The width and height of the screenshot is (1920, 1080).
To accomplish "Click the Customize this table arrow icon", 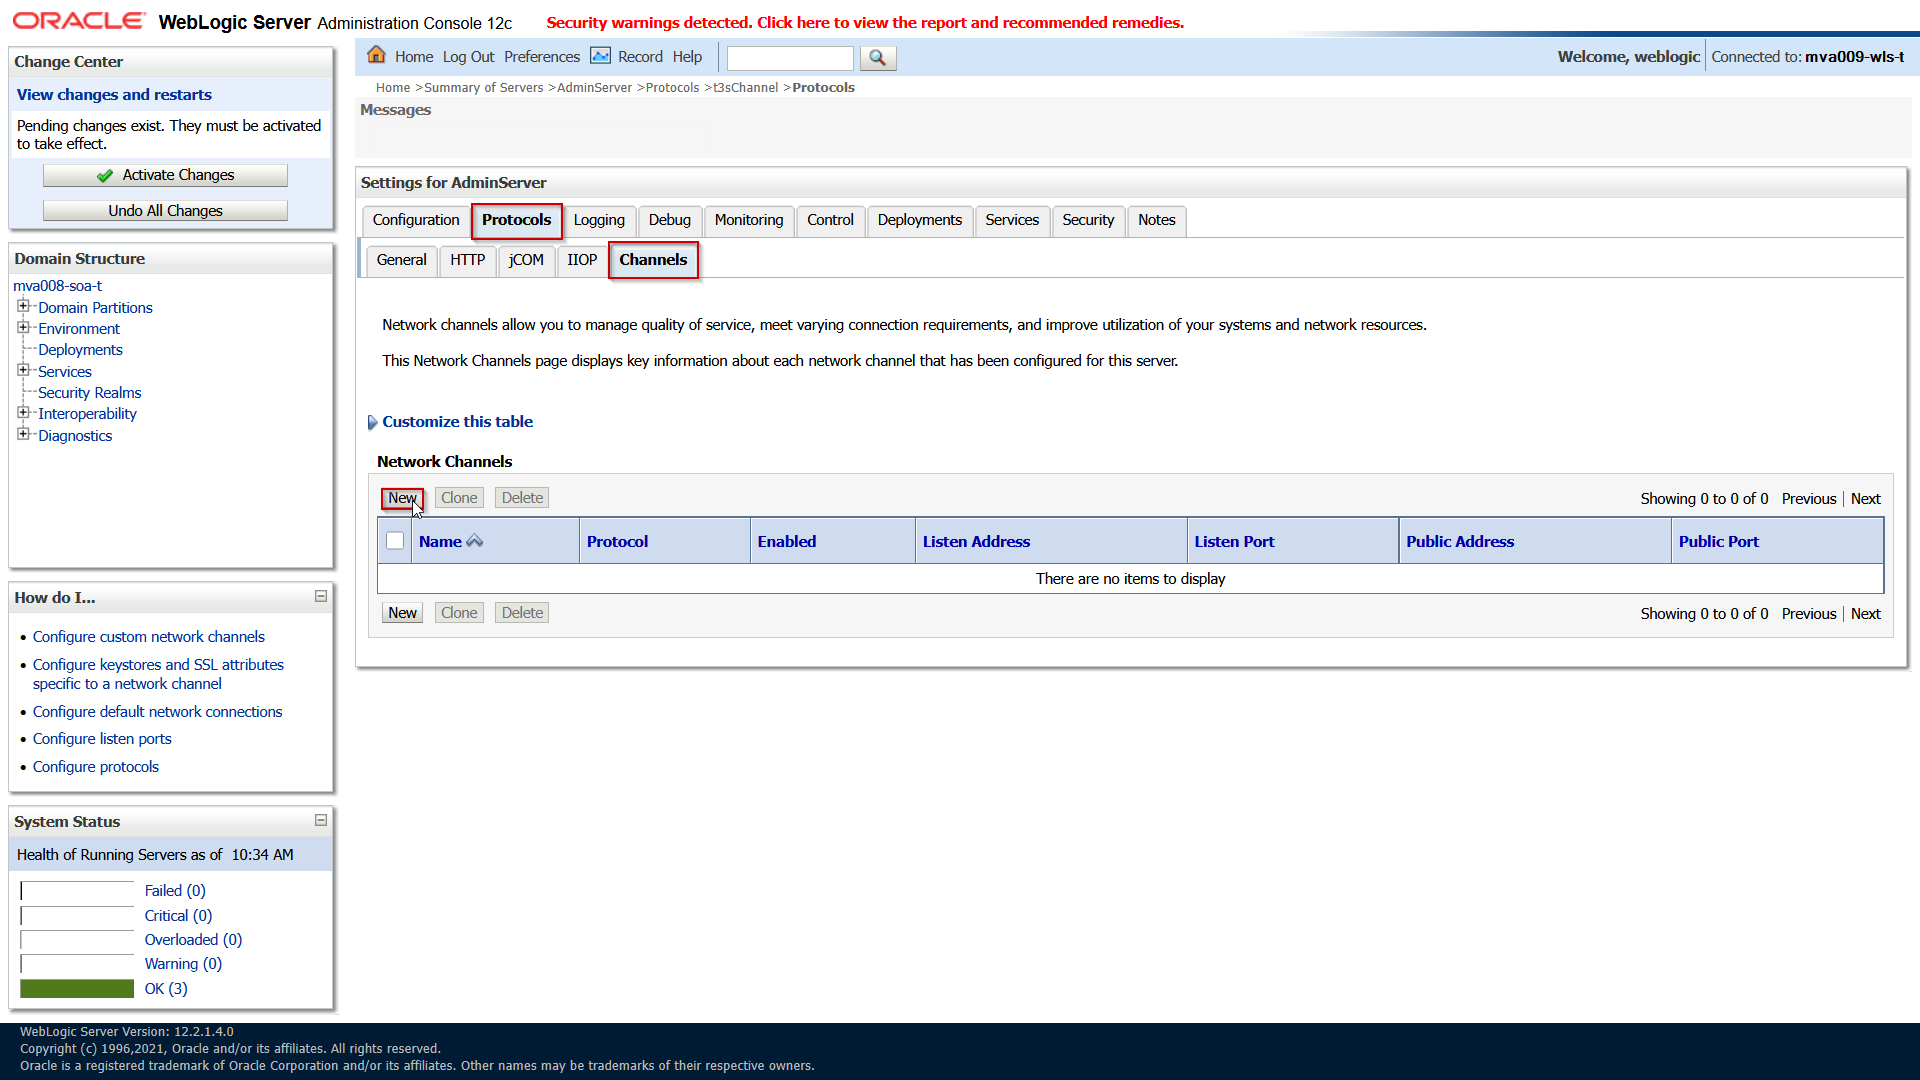I will pos(372,422).
